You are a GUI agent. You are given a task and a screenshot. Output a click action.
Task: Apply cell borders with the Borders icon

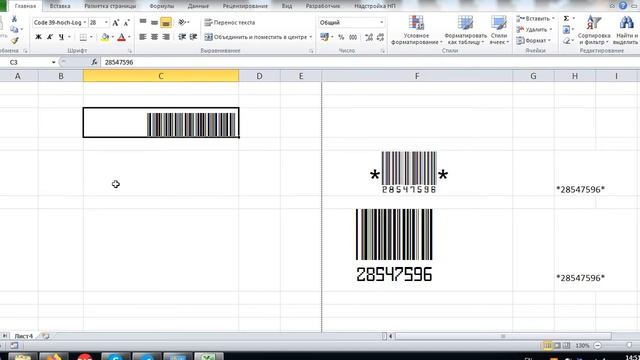[x=83, y=37]
